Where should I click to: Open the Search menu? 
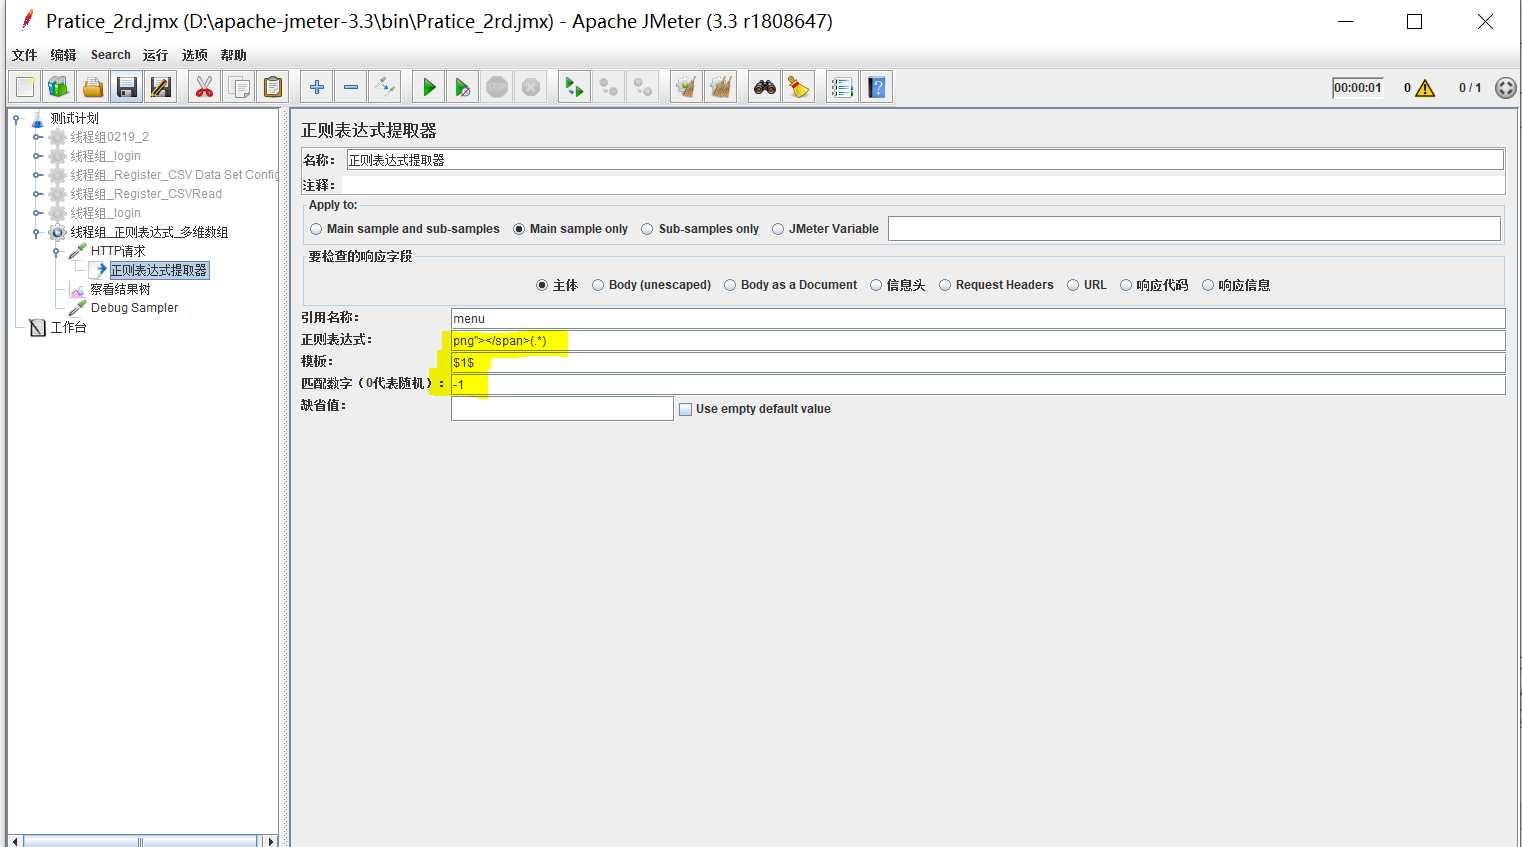pos(110,55)
